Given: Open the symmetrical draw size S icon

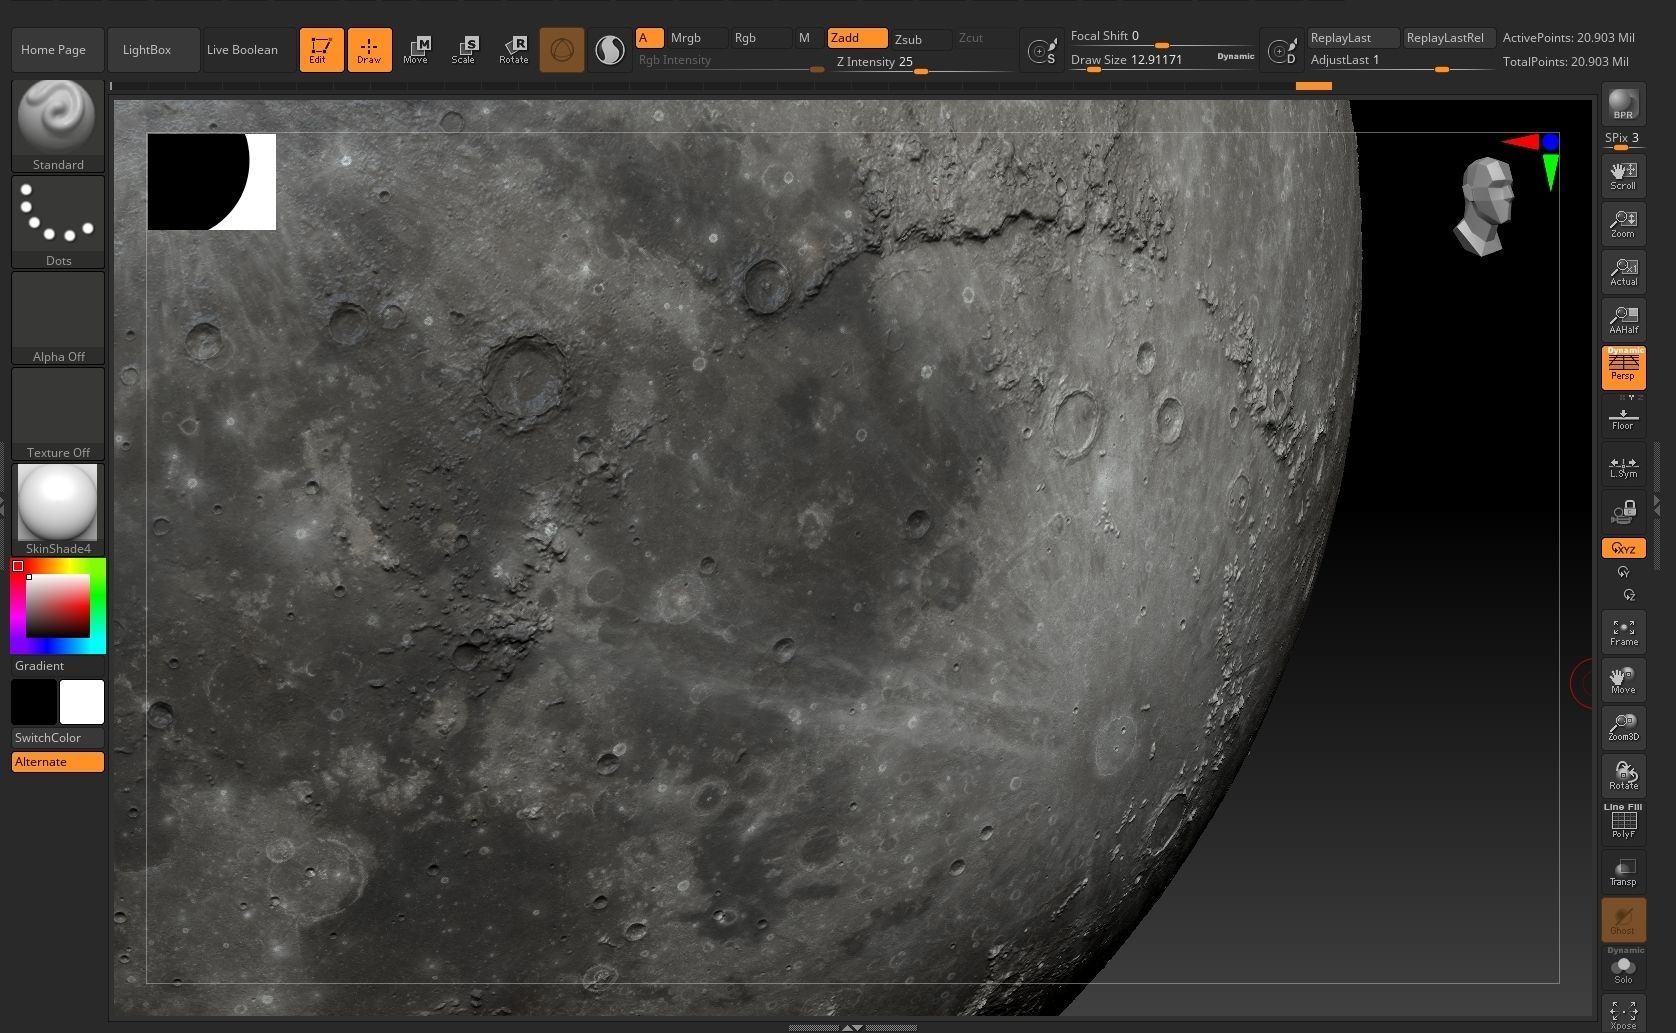Looking at the screenshot, I should (1042, 50).
